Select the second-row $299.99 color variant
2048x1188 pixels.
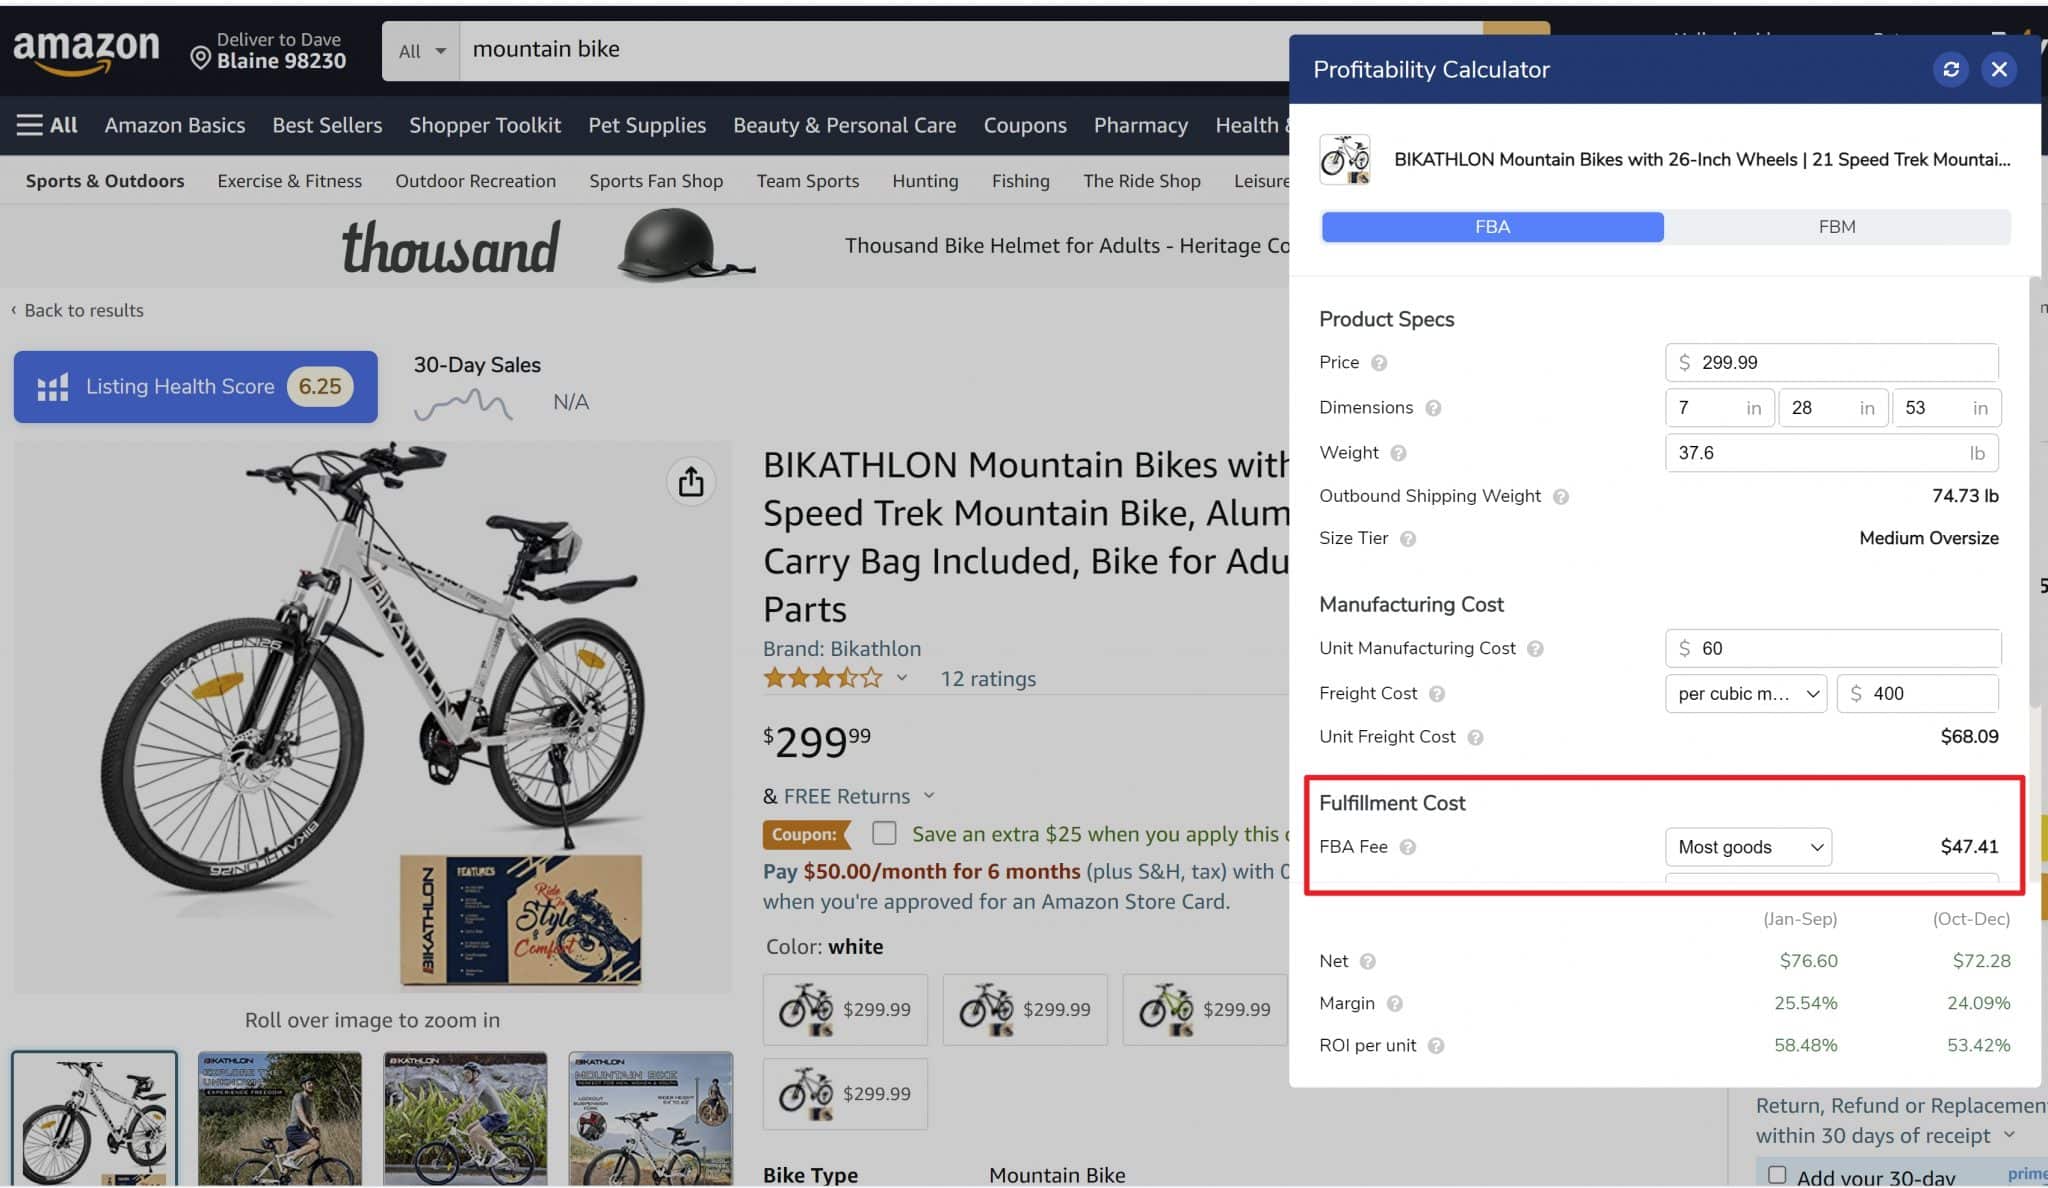click(845, 1094)
